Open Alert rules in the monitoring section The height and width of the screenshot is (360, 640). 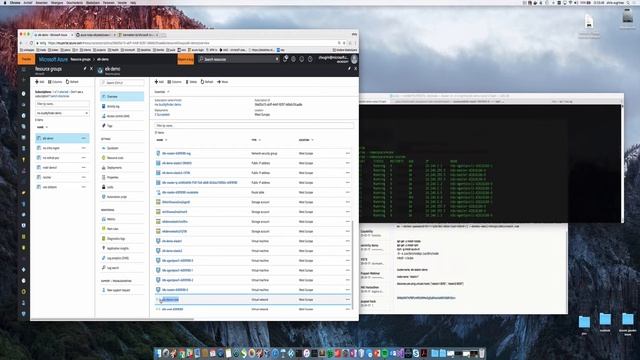(122, 229)
